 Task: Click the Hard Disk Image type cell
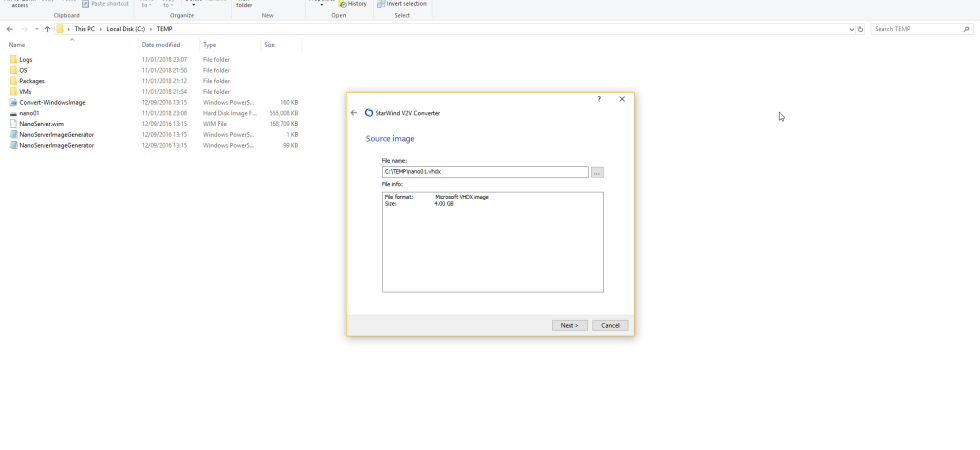coord(229,113)
